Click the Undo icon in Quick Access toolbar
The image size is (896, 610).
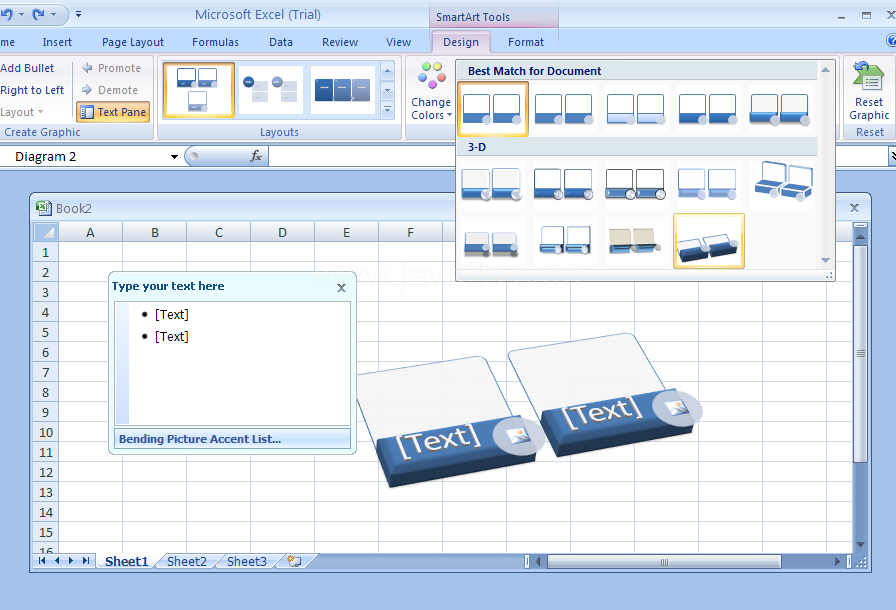point(7,14)
